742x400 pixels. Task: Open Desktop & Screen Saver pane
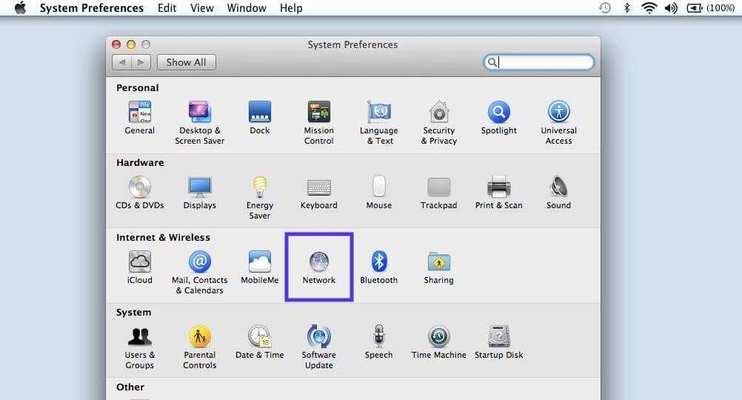pyautogui.click(x=200, y=123)
